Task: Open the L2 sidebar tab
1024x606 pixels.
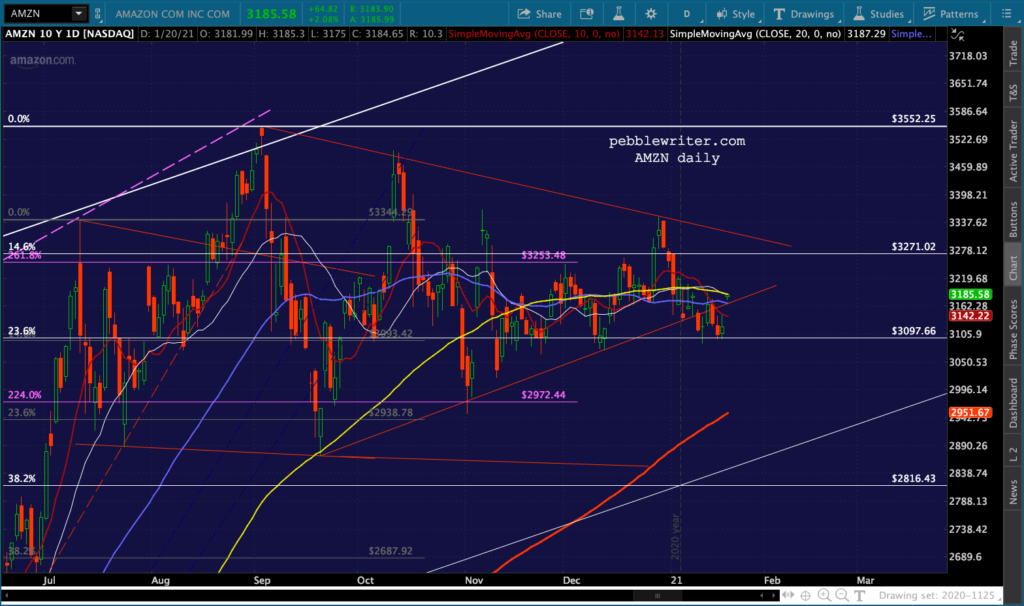Action: pos(1013,454)
